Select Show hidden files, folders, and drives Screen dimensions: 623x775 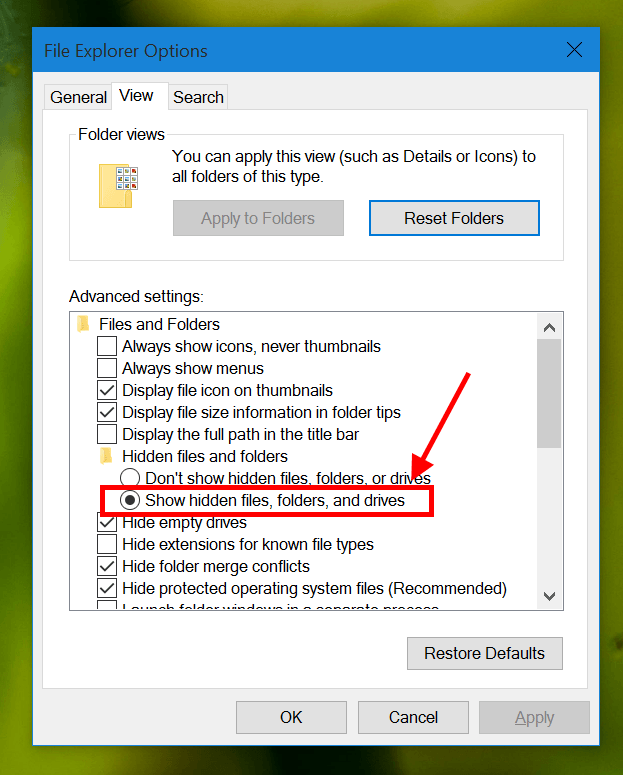130,500
